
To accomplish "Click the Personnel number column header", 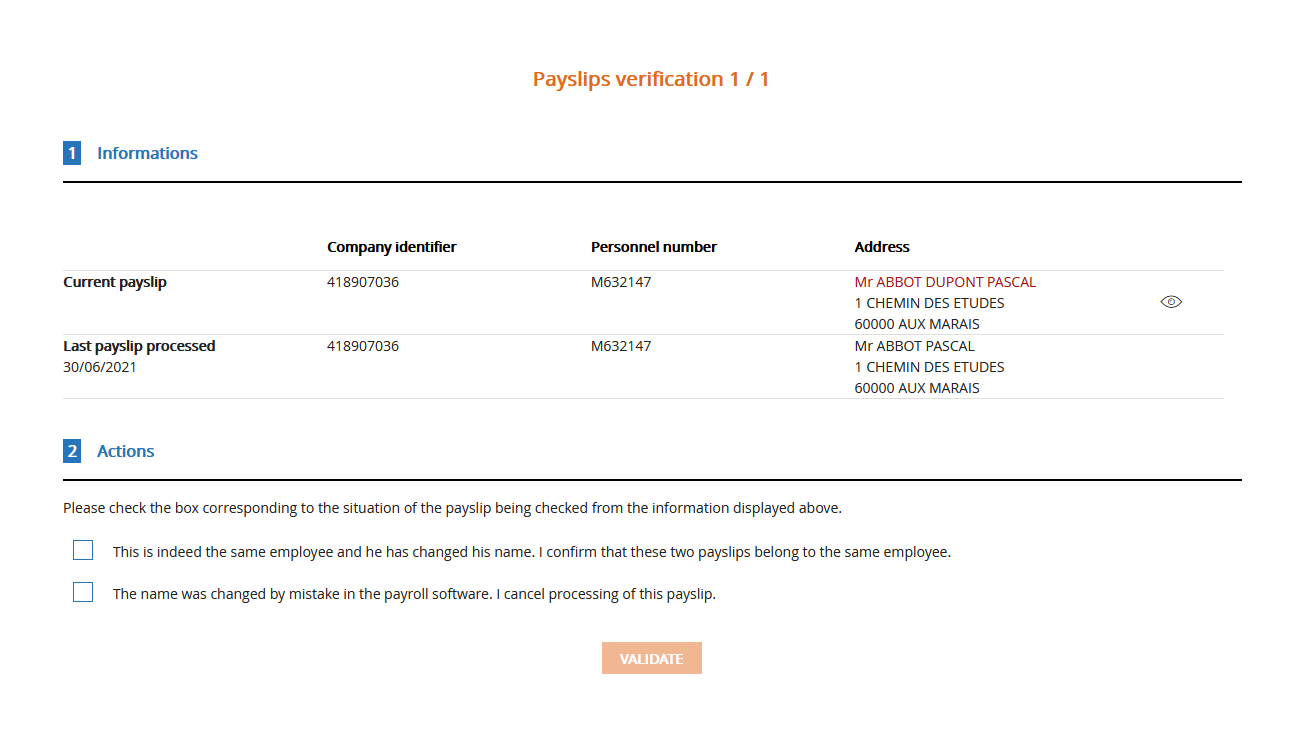I will point(653,246).
